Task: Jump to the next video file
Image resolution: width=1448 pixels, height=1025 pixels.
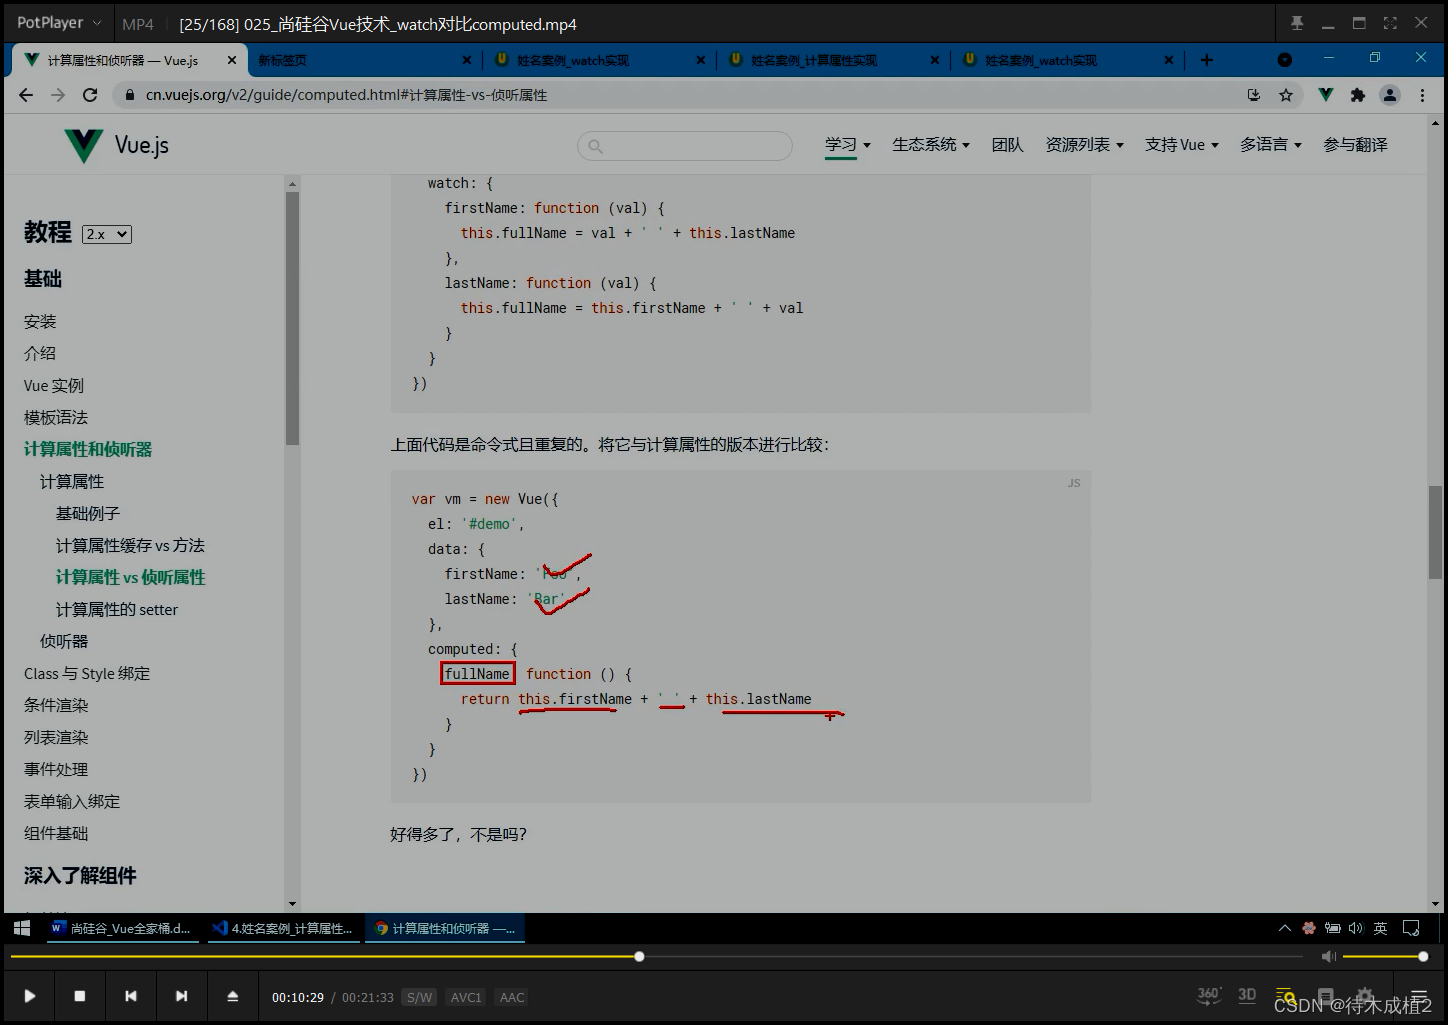Action: 181,996
